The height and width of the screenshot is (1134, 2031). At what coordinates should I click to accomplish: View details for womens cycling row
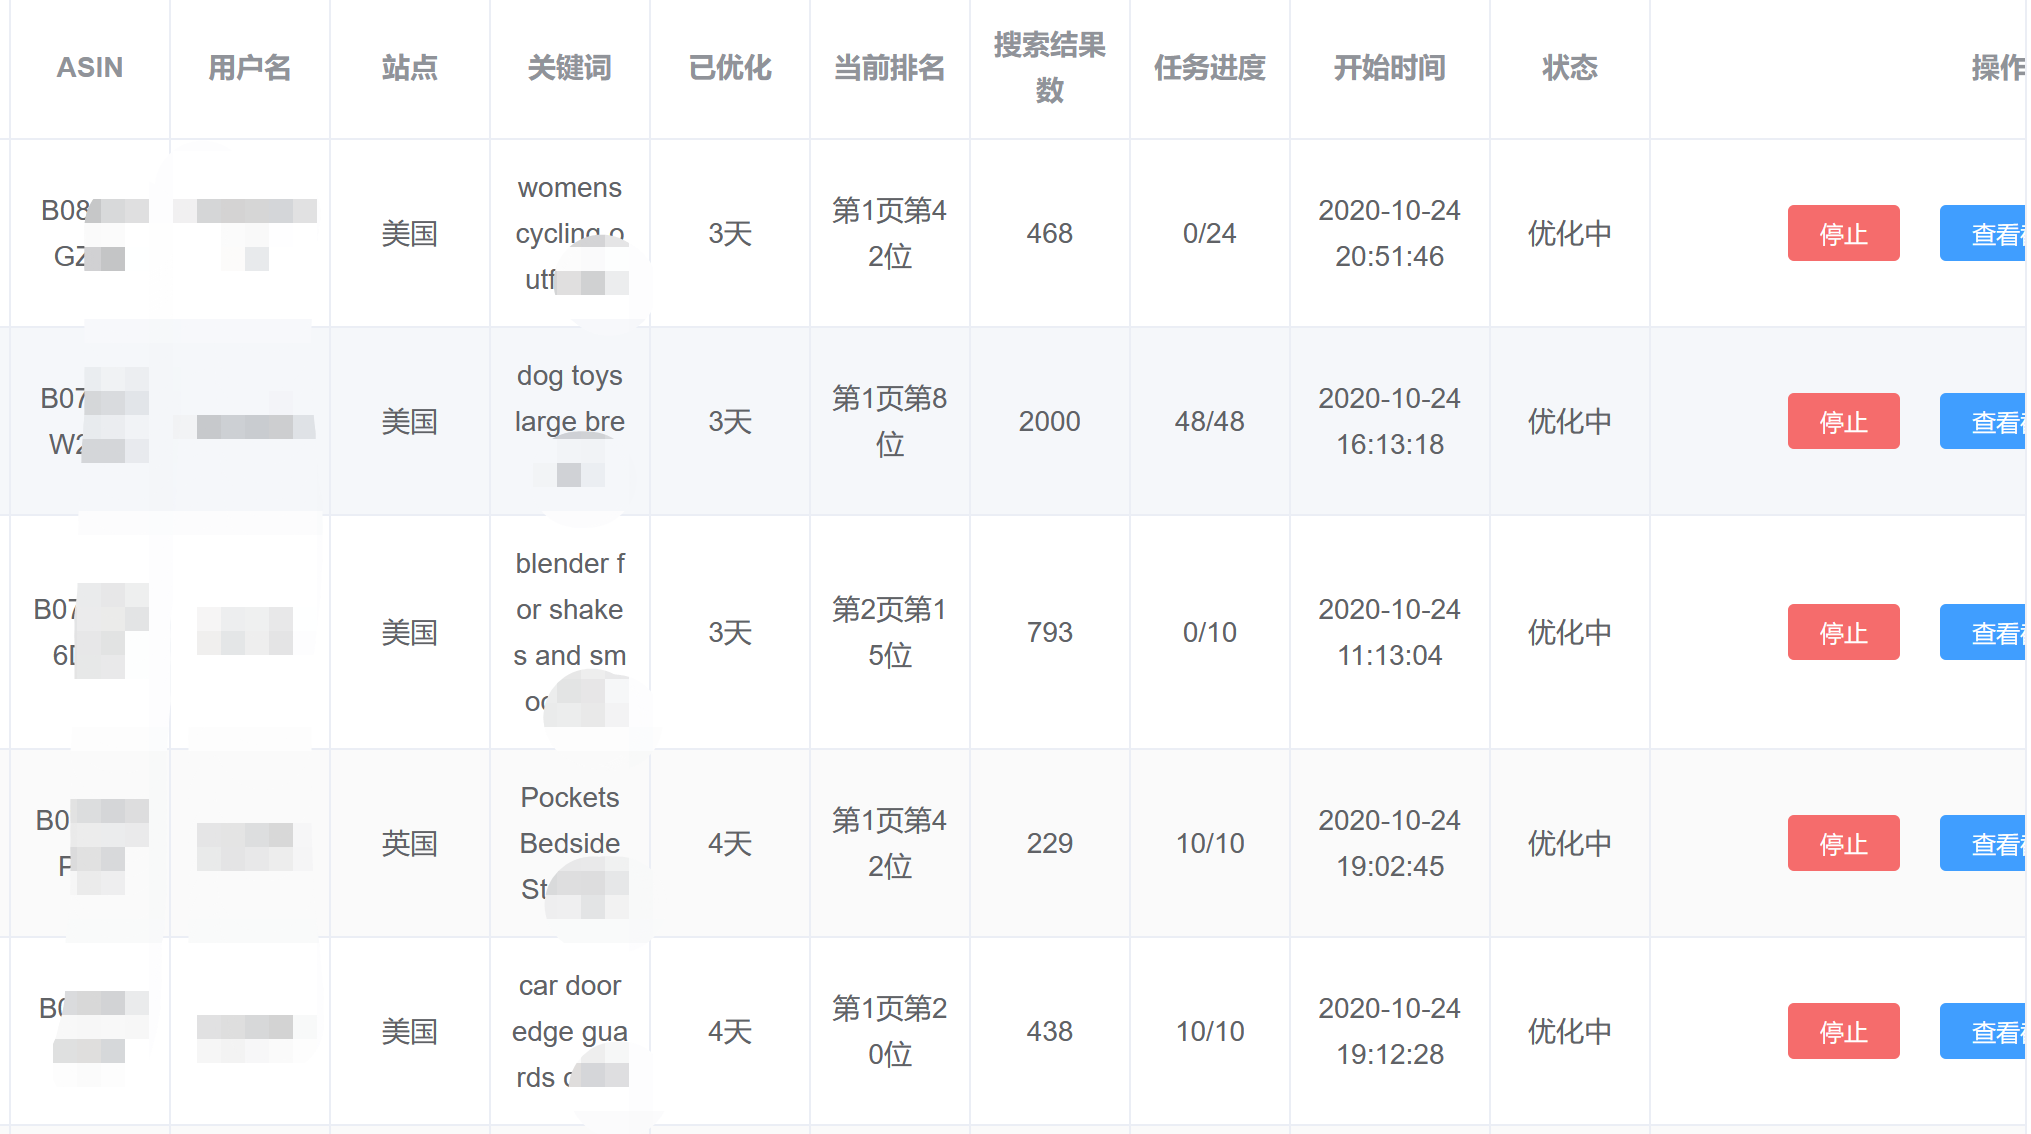pyautogui.click(x=1984, y=233)
